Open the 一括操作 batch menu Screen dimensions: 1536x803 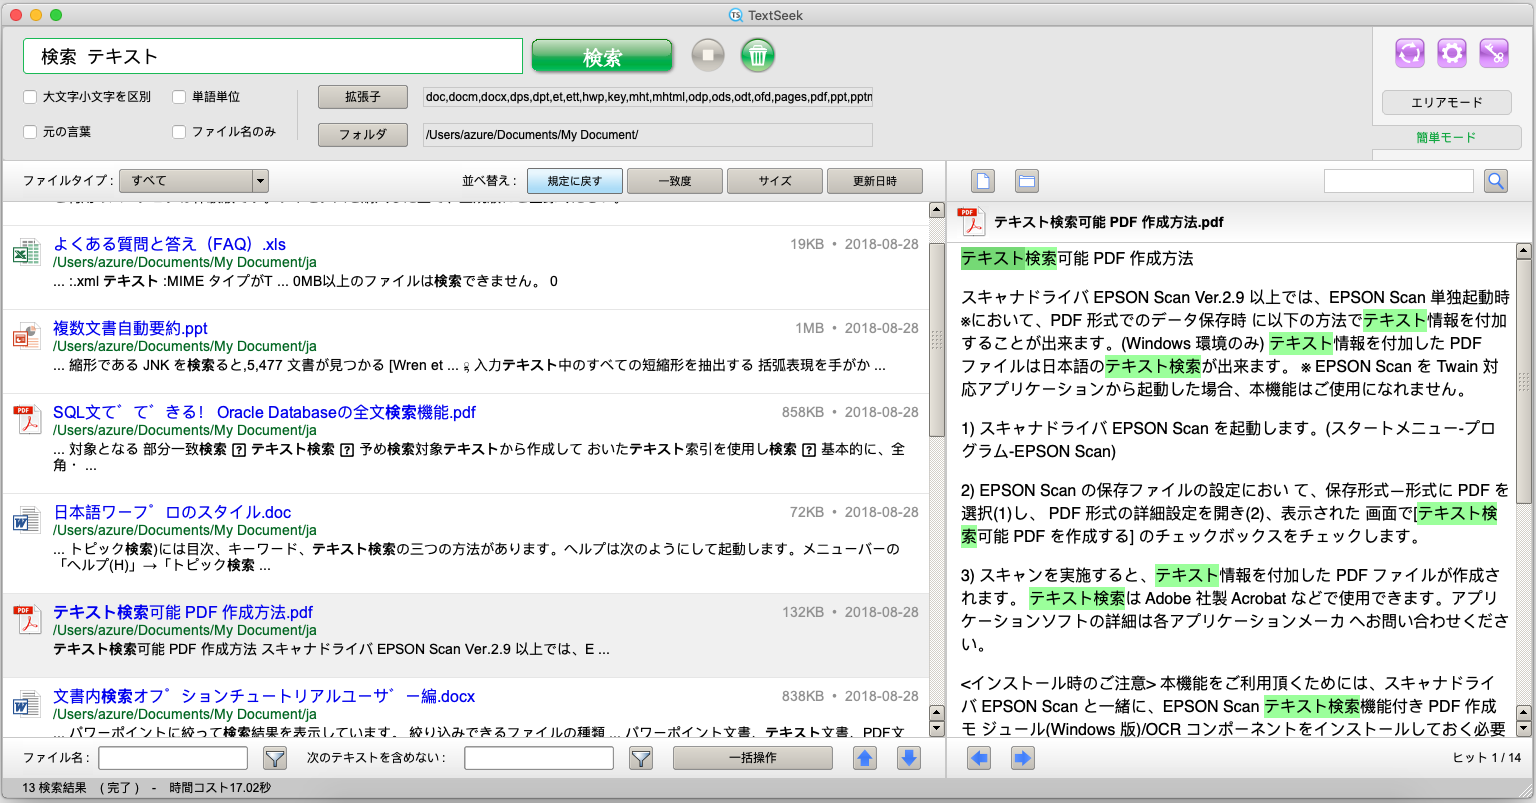coord(752,758)
